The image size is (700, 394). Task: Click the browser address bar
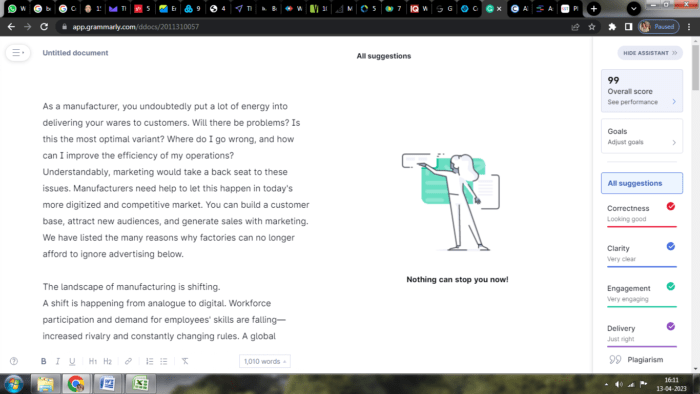point(312,27)
